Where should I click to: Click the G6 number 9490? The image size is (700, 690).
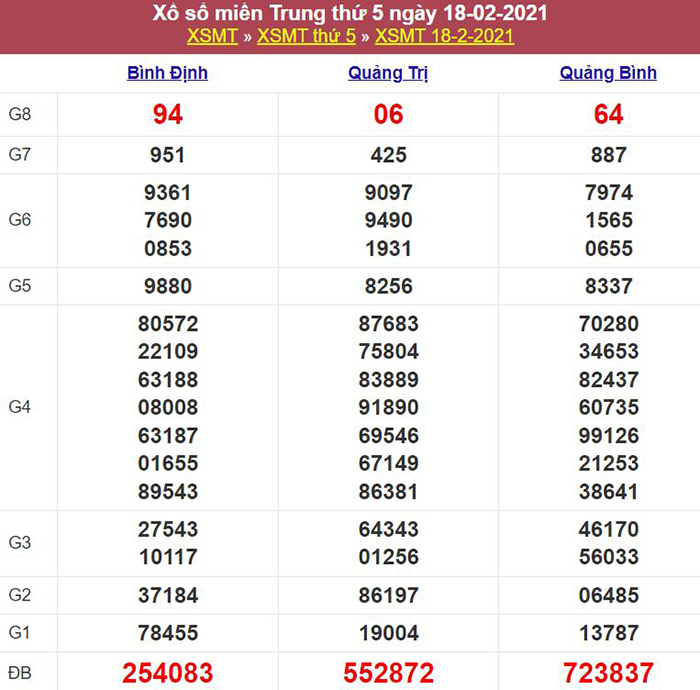tap(388, 220)
